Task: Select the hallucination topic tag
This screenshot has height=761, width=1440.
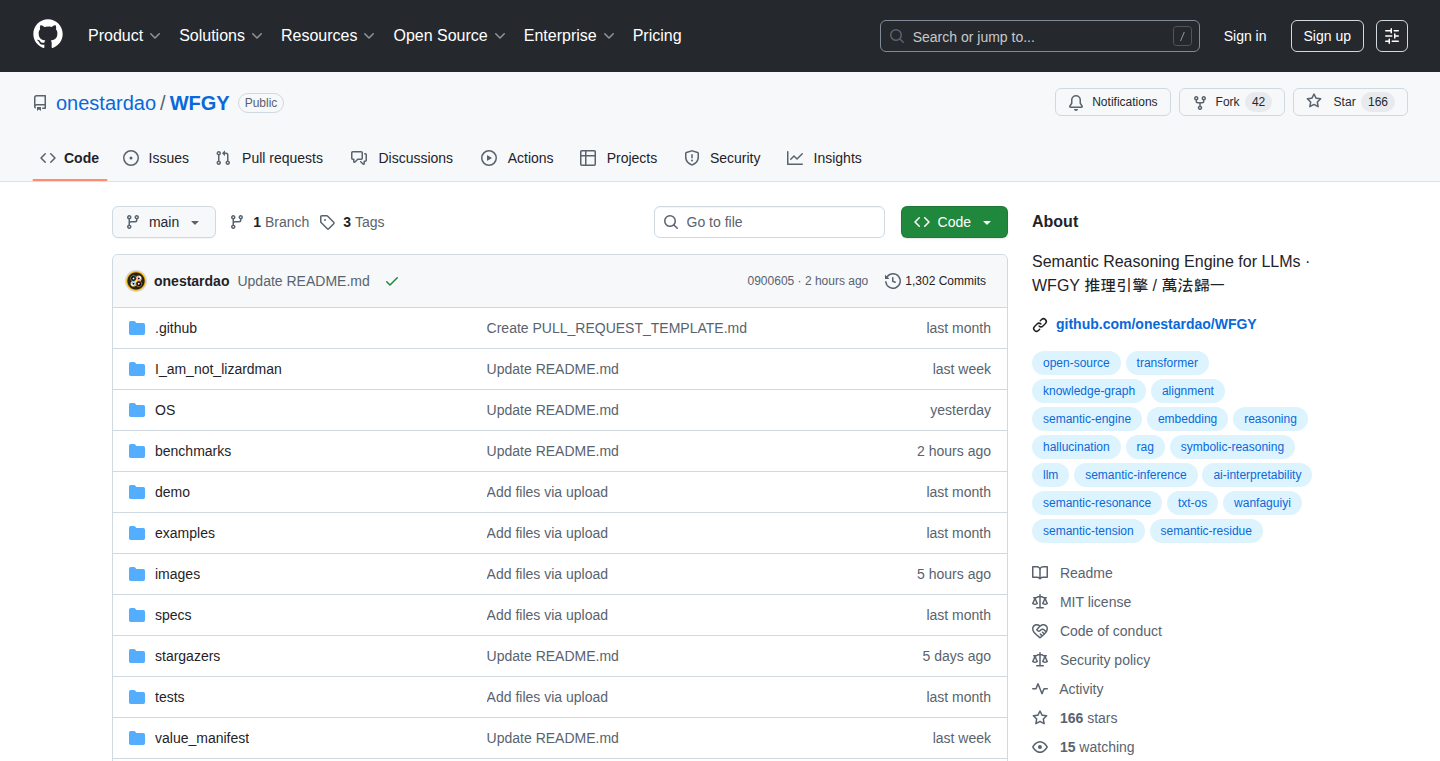Action: point(1076,447)
